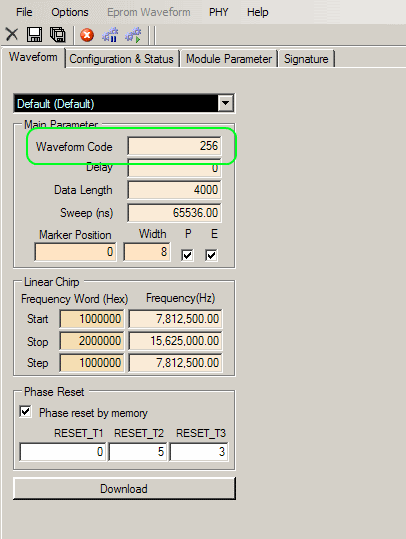The width and height of the screenshot is (406, 539).
Task: Switch to Configuration & Status tab
Action: click(121, 59)
